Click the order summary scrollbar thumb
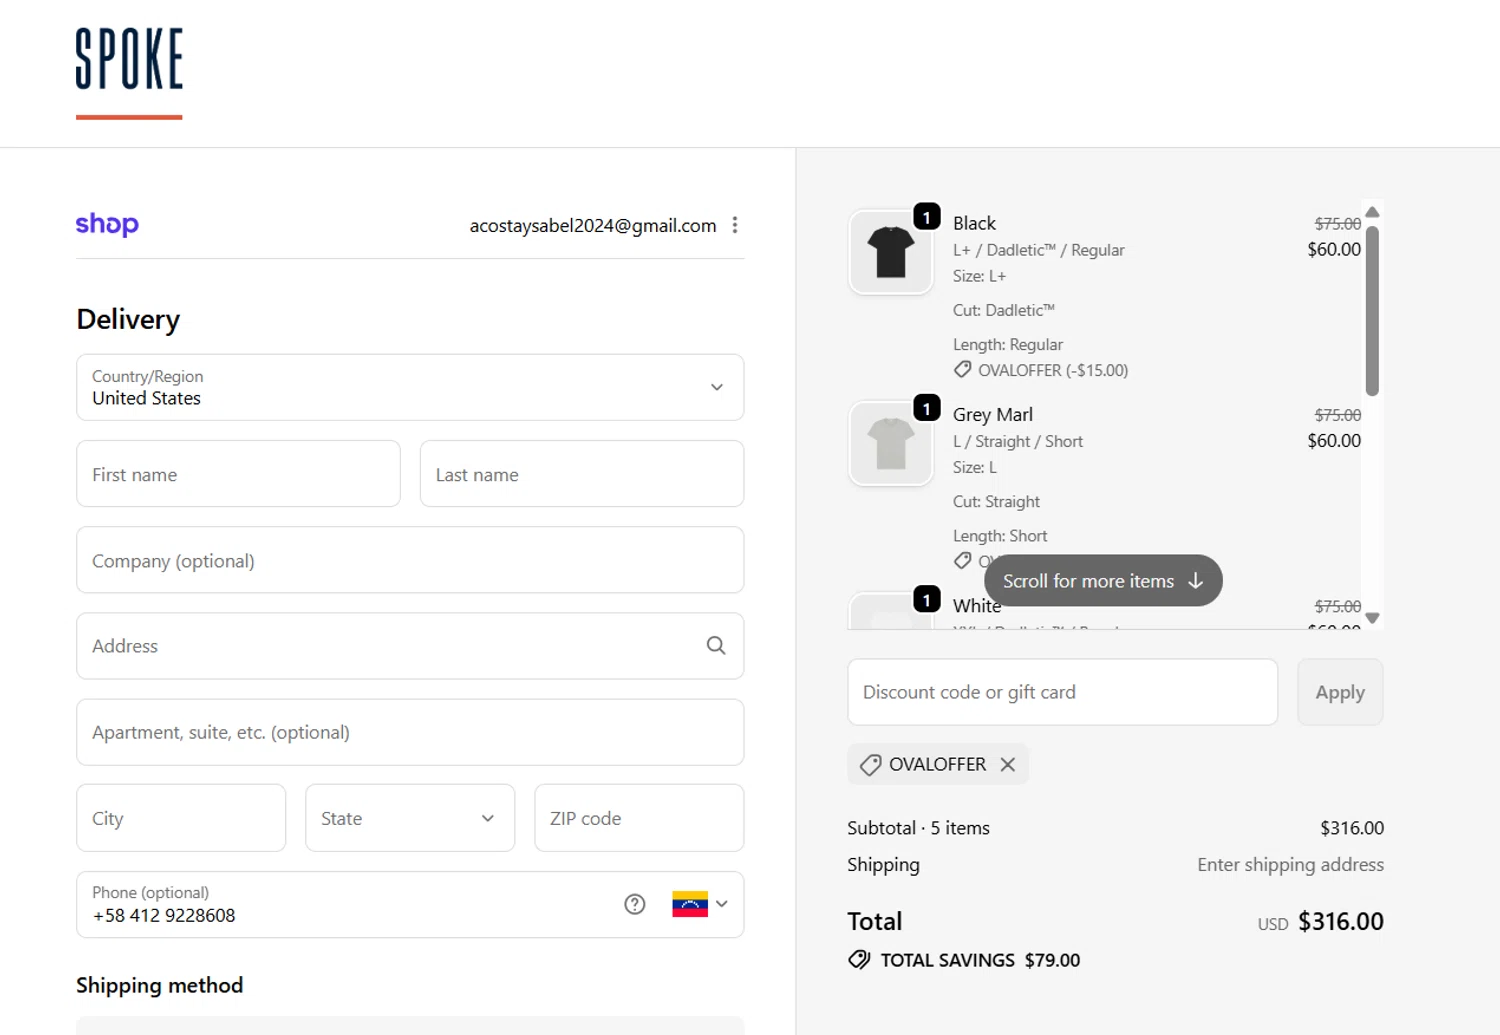Screen dimensions: 1500x1035 tap(1373, 311)
